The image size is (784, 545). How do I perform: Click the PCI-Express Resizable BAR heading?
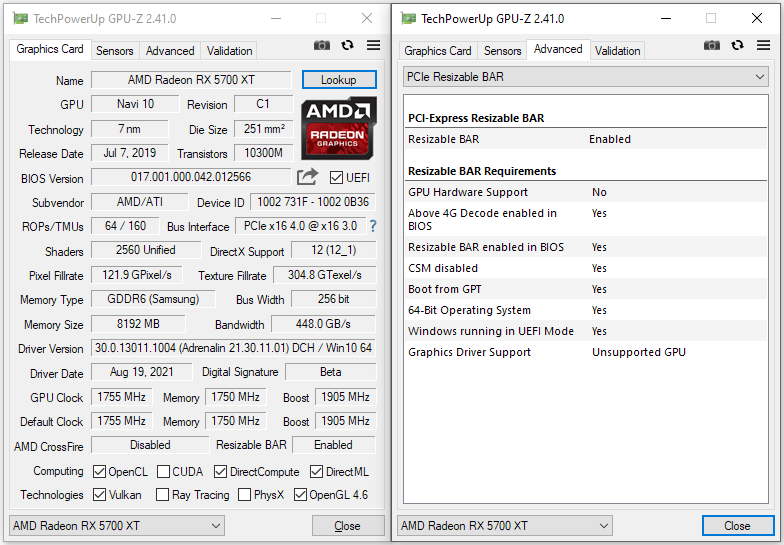(476, 118)
